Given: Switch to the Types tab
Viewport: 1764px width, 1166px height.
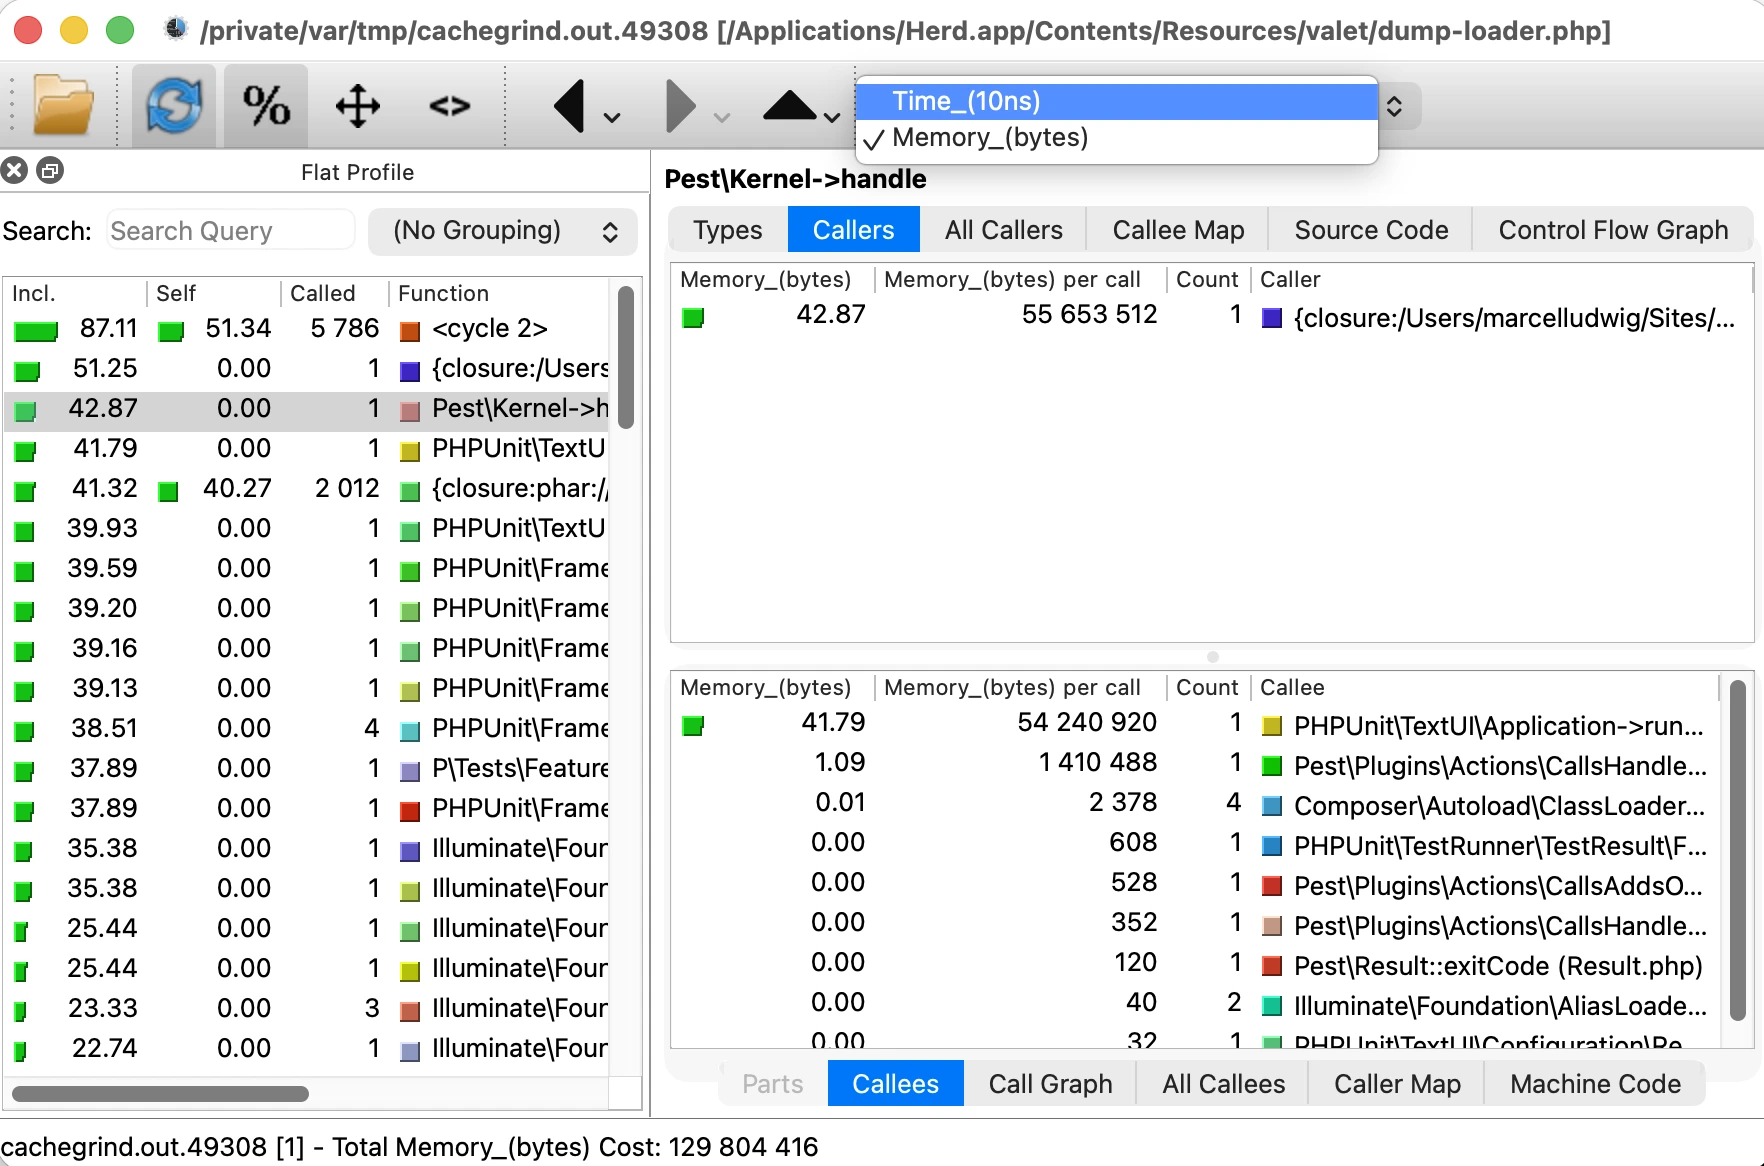Looking at the screenshot, I should [728, 230].
